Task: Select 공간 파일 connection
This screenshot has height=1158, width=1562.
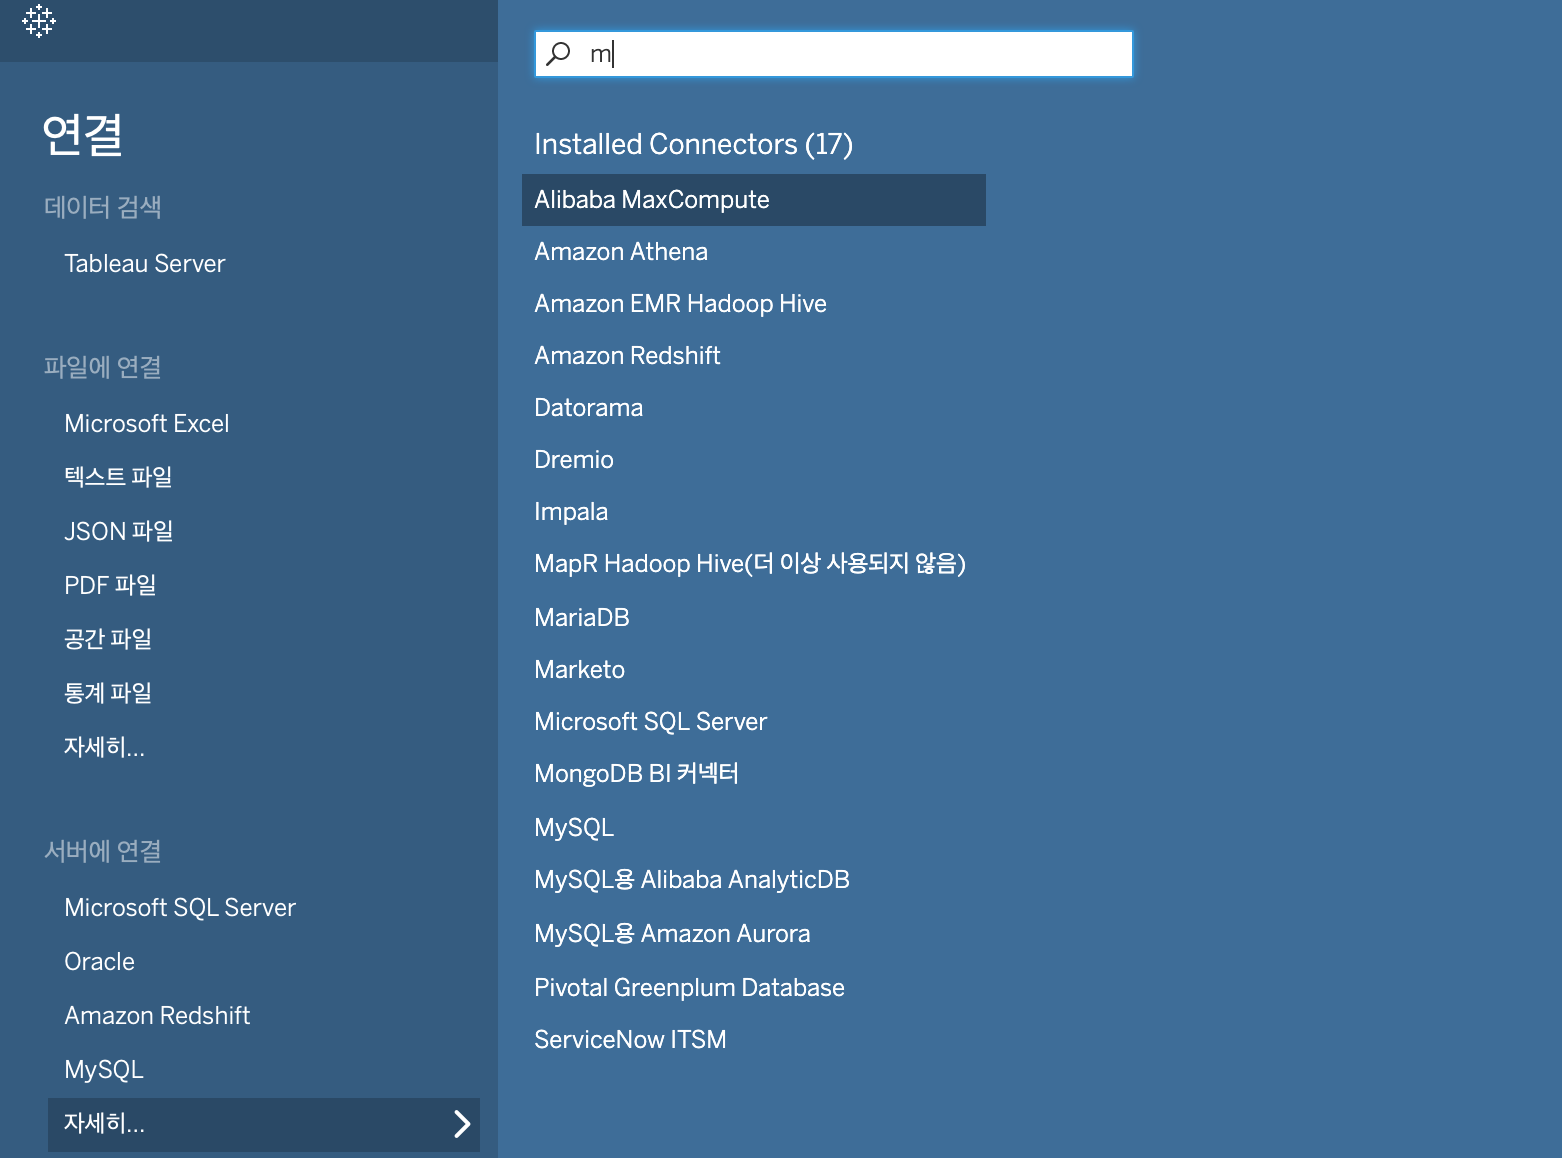Action: tap(108, 639)
